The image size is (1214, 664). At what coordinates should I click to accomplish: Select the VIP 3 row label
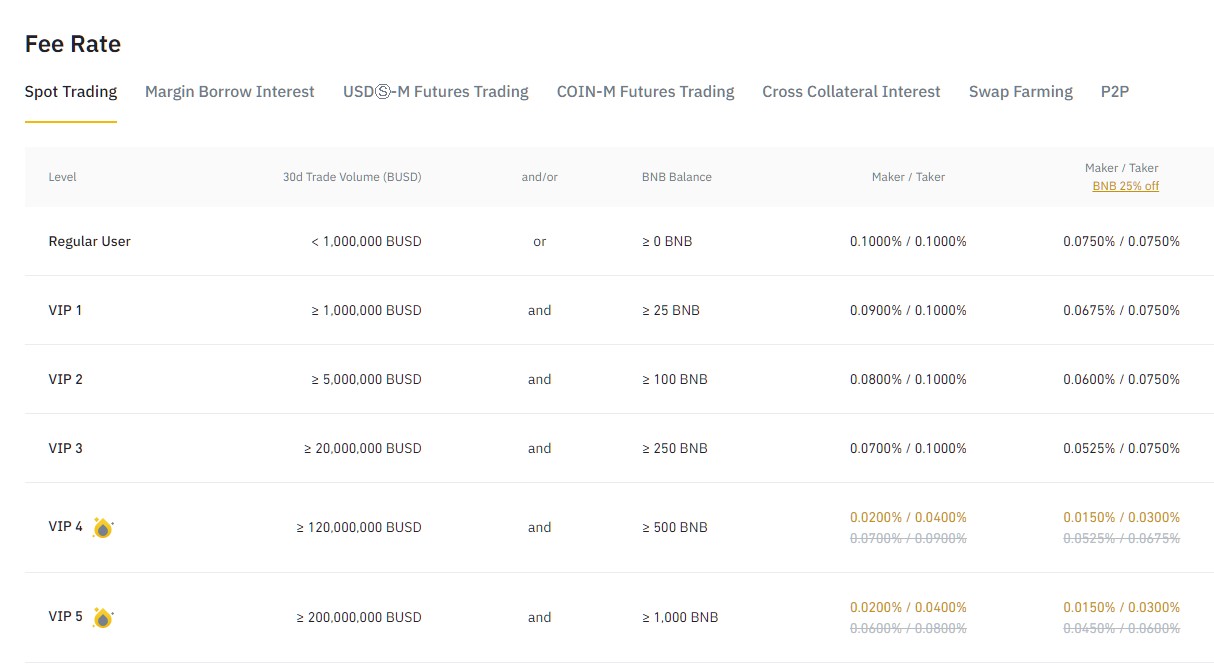tap(66, 448)
